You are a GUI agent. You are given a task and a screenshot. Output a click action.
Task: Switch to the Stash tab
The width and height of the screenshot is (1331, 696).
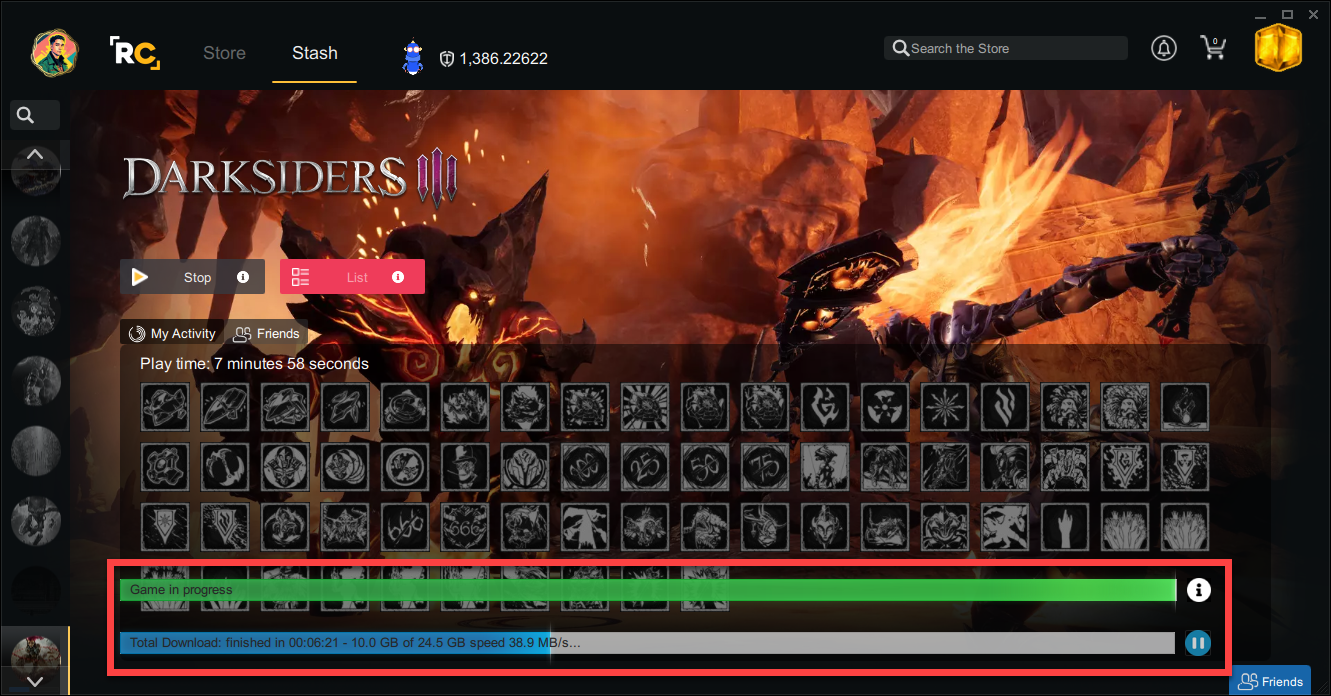315,53
